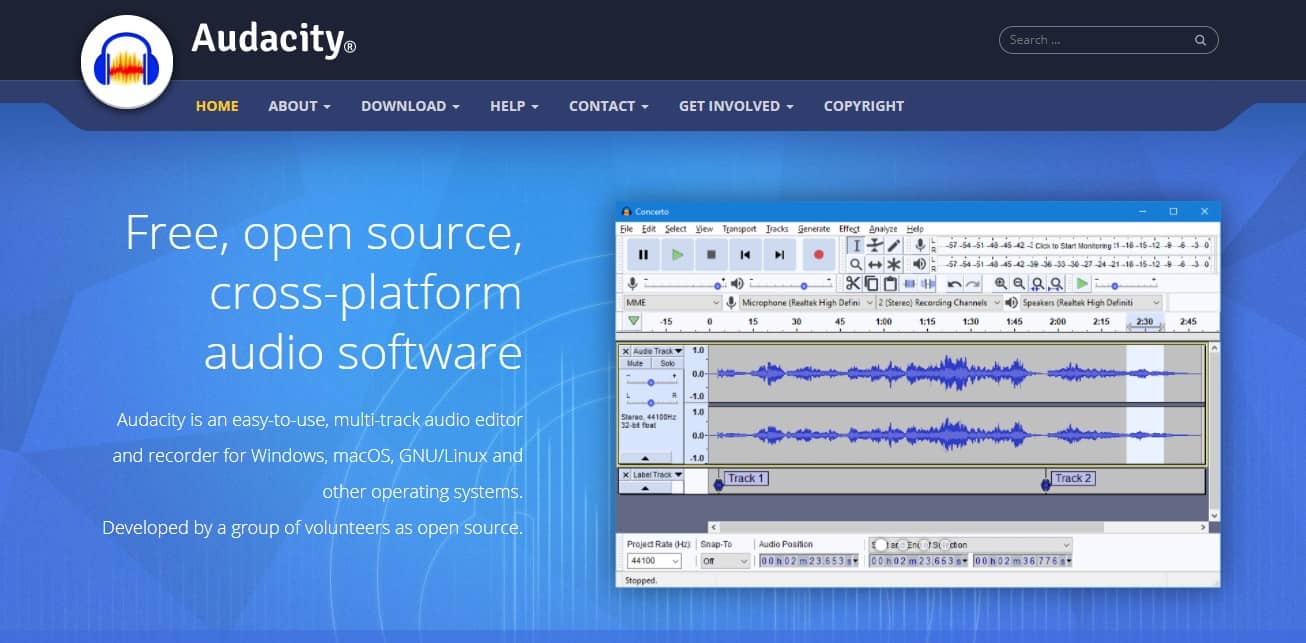Select the 'Track 2' label on the Label Track
The image size is (1306, 643).
(x=1074, y=478)
